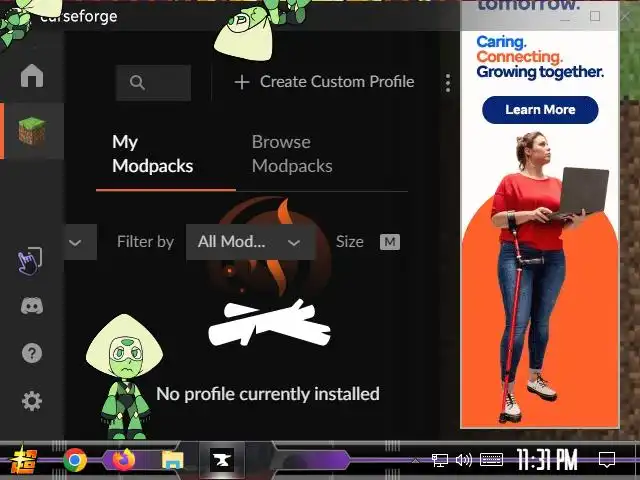Open the volume speaker tray icon
This screenshot has width=640, height=480.
point(464,460)
